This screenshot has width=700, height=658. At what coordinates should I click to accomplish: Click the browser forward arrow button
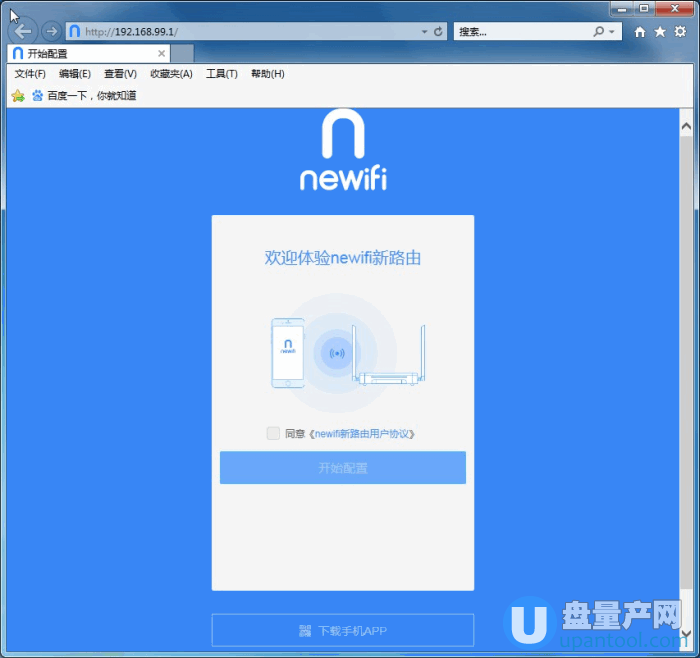coord(51,31)
